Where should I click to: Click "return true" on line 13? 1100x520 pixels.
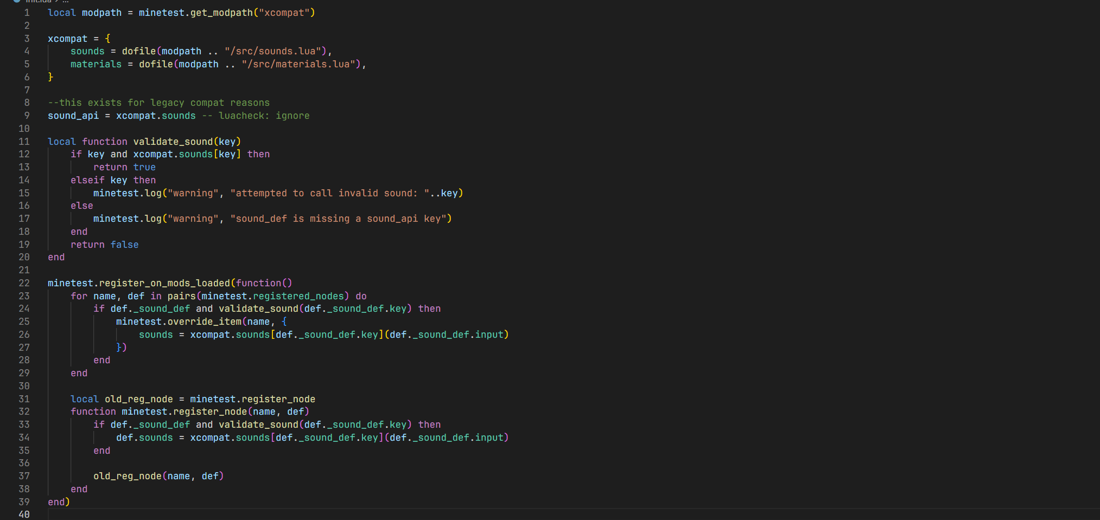tap(124, 167)
